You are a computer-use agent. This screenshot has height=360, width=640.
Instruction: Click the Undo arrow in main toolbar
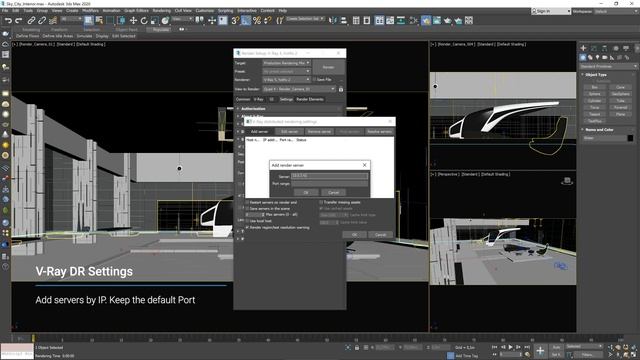pyautogui.click(x=8, y=20)
